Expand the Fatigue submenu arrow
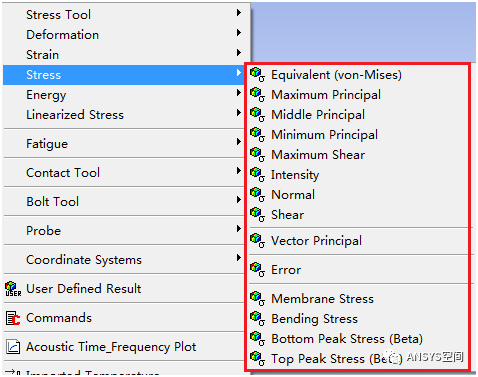Viewport: 478px width, 377px height. pos(239,142)
